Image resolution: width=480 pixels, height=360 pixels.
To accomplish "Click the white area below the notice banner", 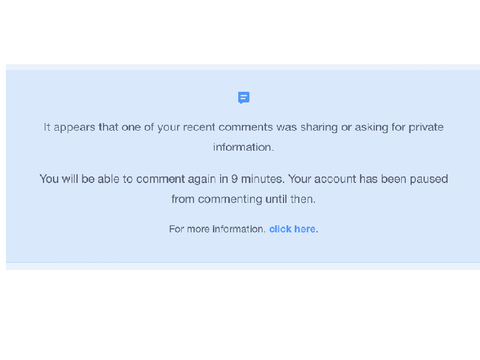I will [240, 315].
